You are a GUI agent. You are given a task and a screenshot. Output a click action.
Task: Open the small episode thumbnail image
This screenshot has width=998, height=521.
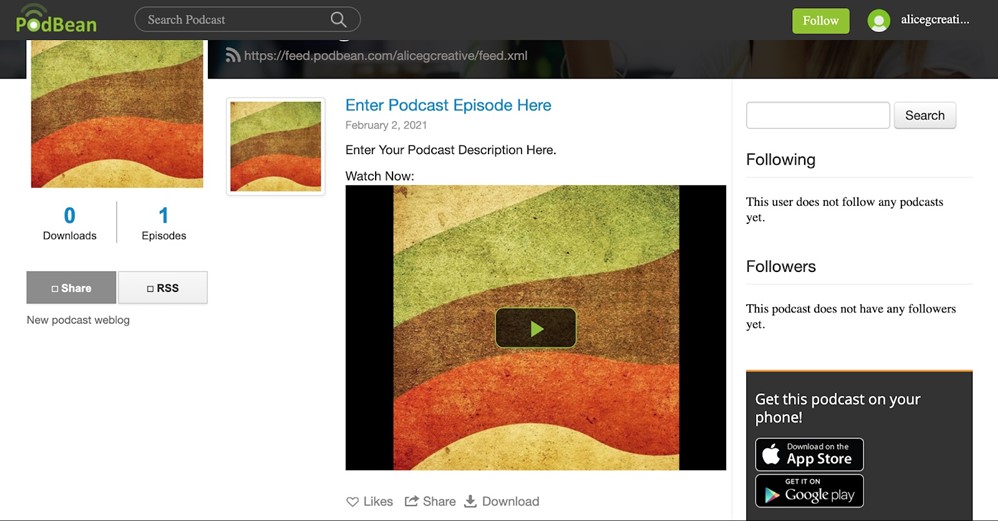pyautogui.click(x=276, y=146)
